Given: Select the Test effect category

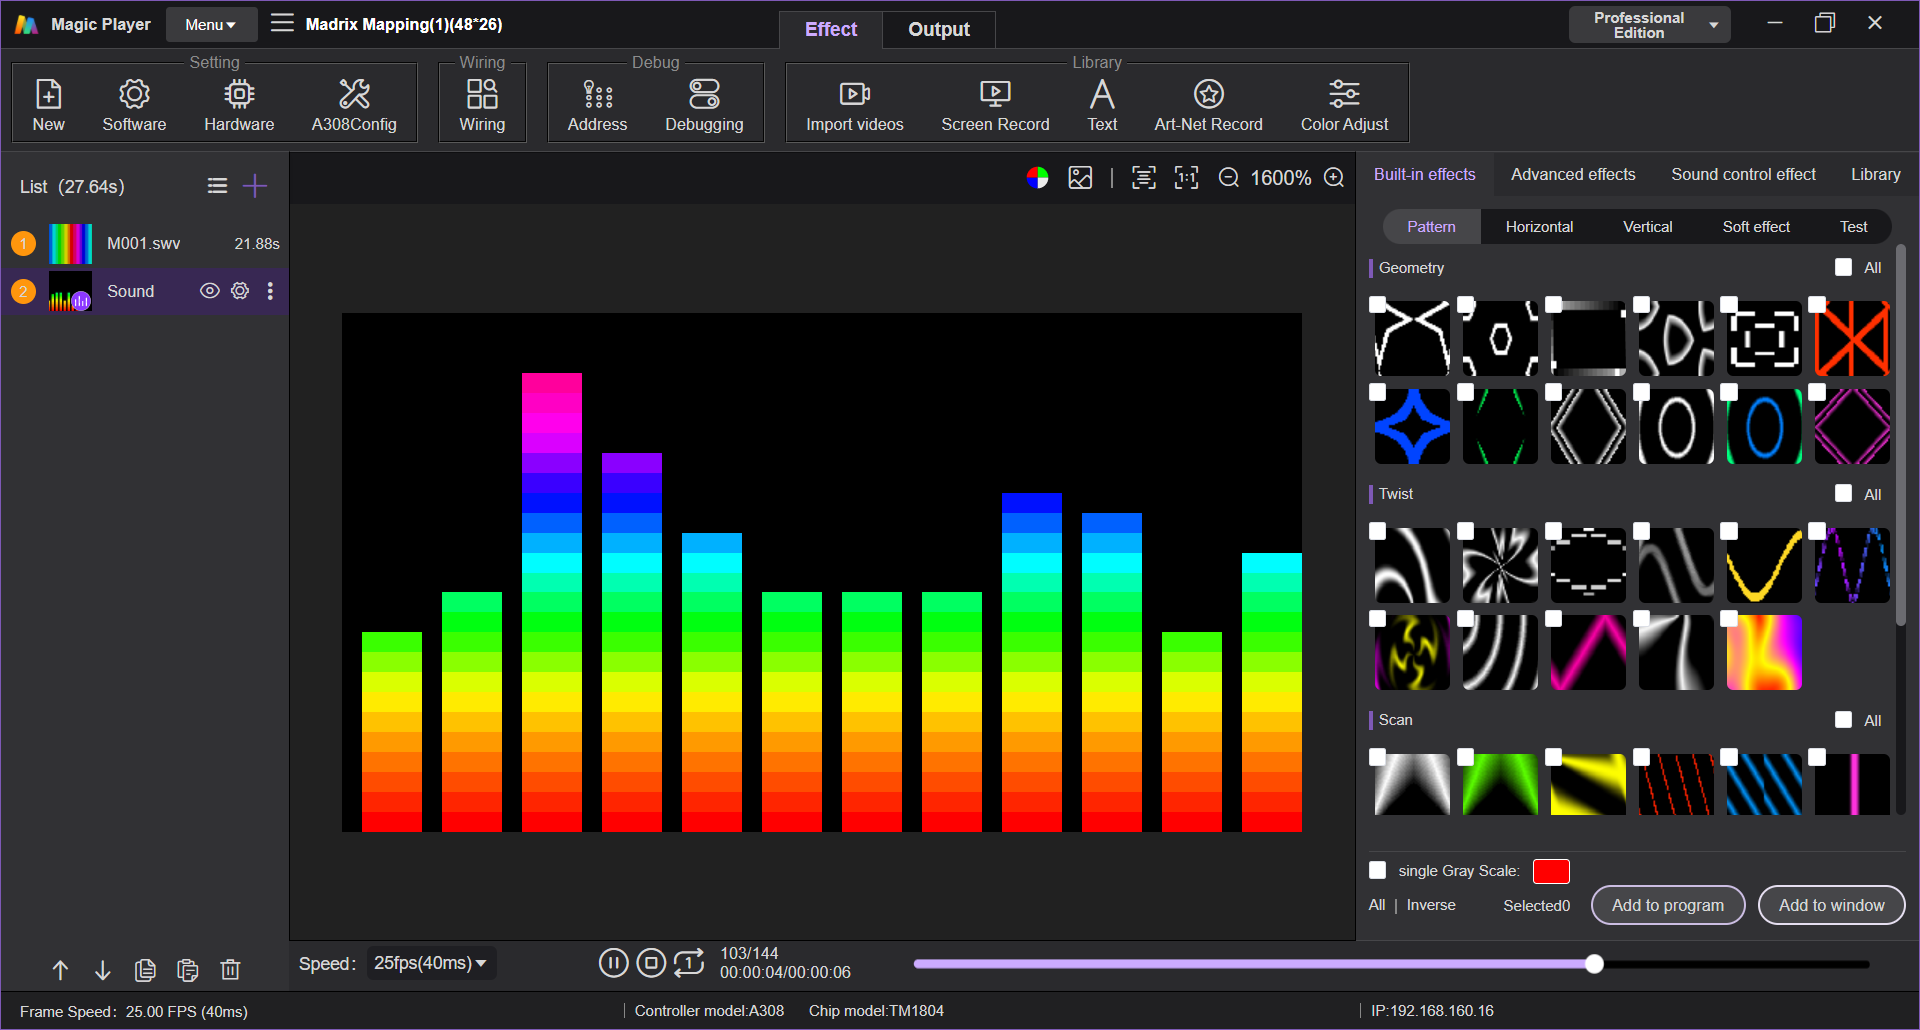Looking at the screenshot, I should pyautogui.click(x=1853, y=227).
